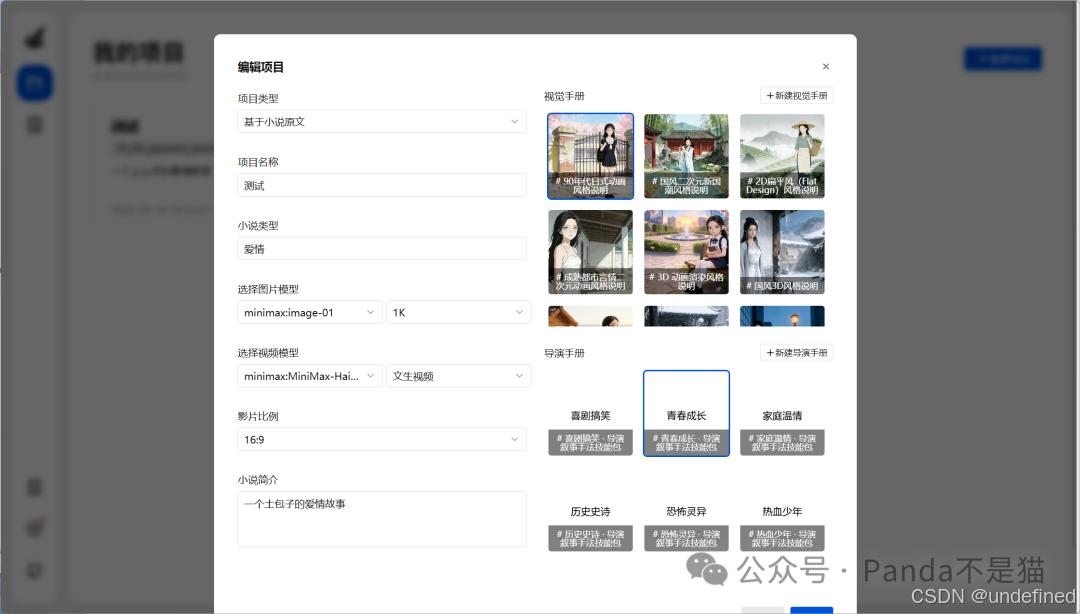The height and width of the screenshot is (614, 1080).
Task: Open the minimax:image-01 image model dropdown
Action: point(309,312)
